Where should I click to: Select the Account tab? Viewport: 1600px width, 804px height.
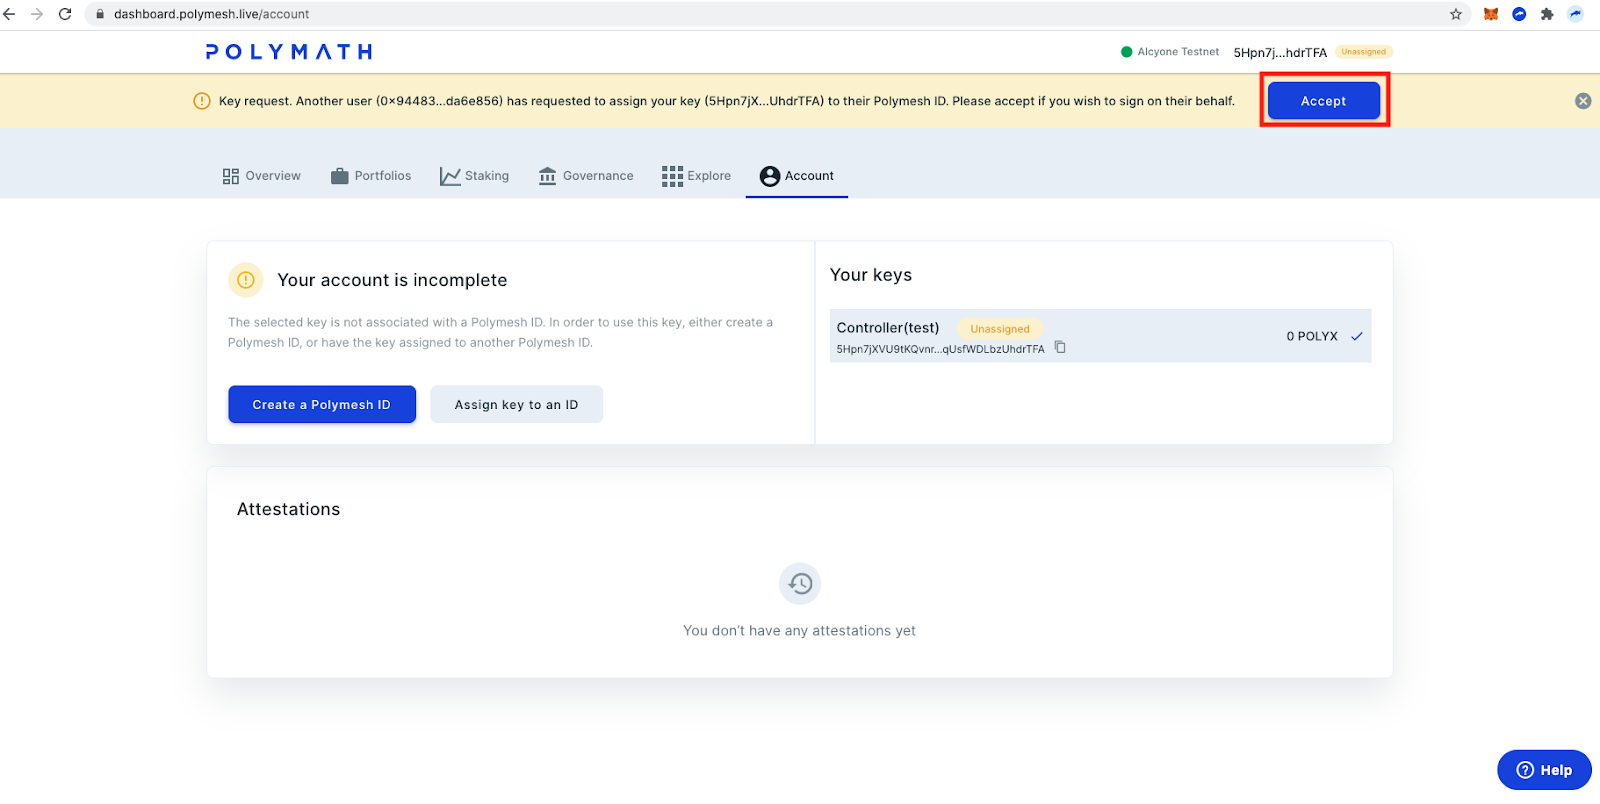(797, 176)
